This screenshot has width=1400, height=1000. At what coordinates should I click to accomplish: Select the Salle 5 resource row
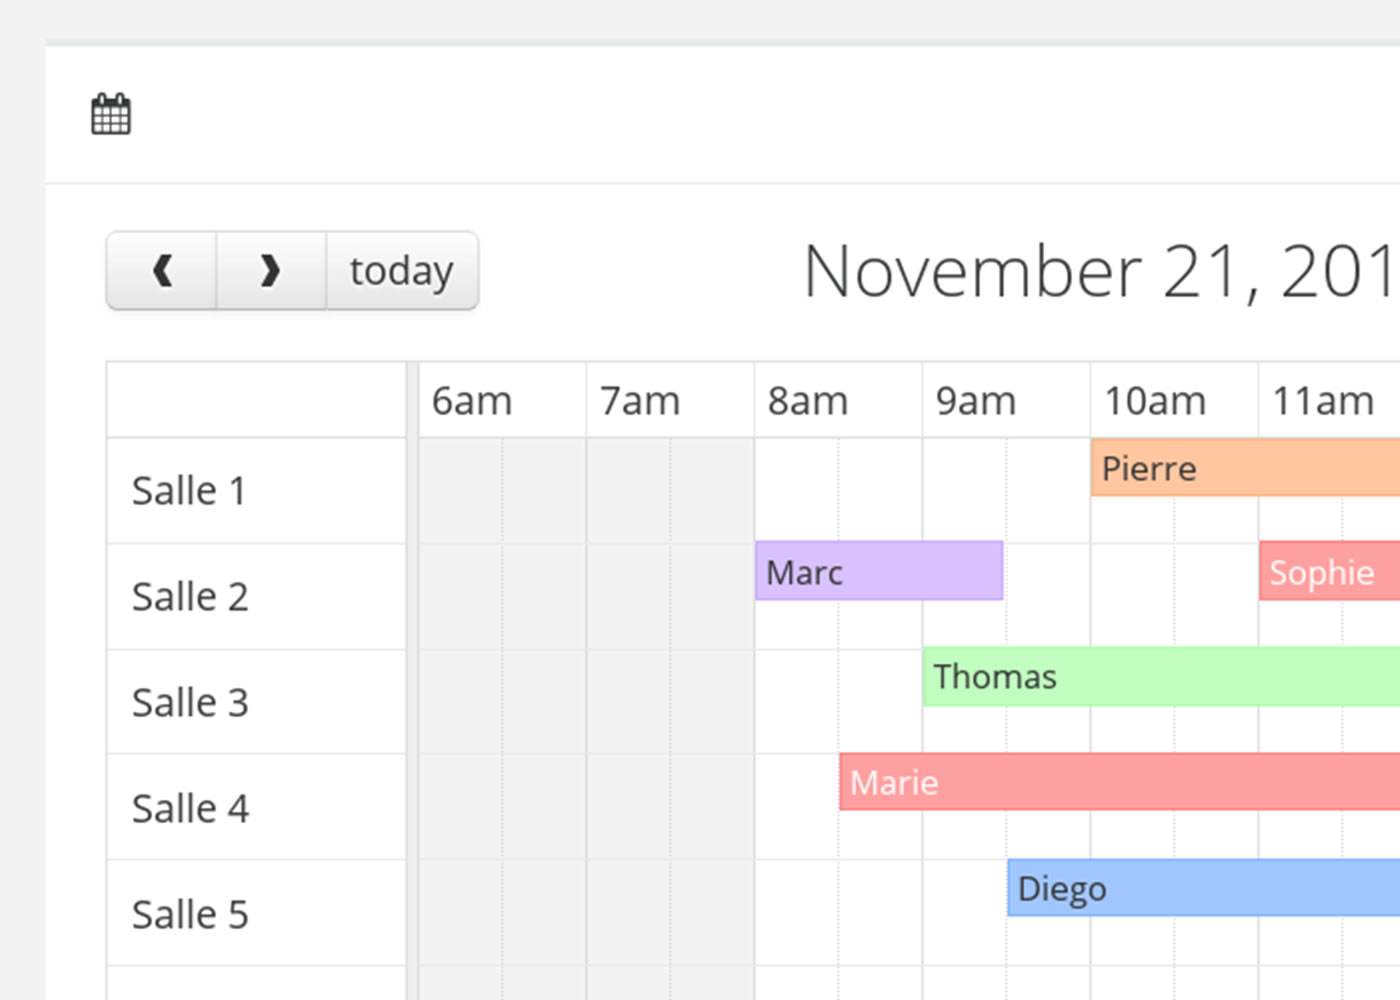190,915
